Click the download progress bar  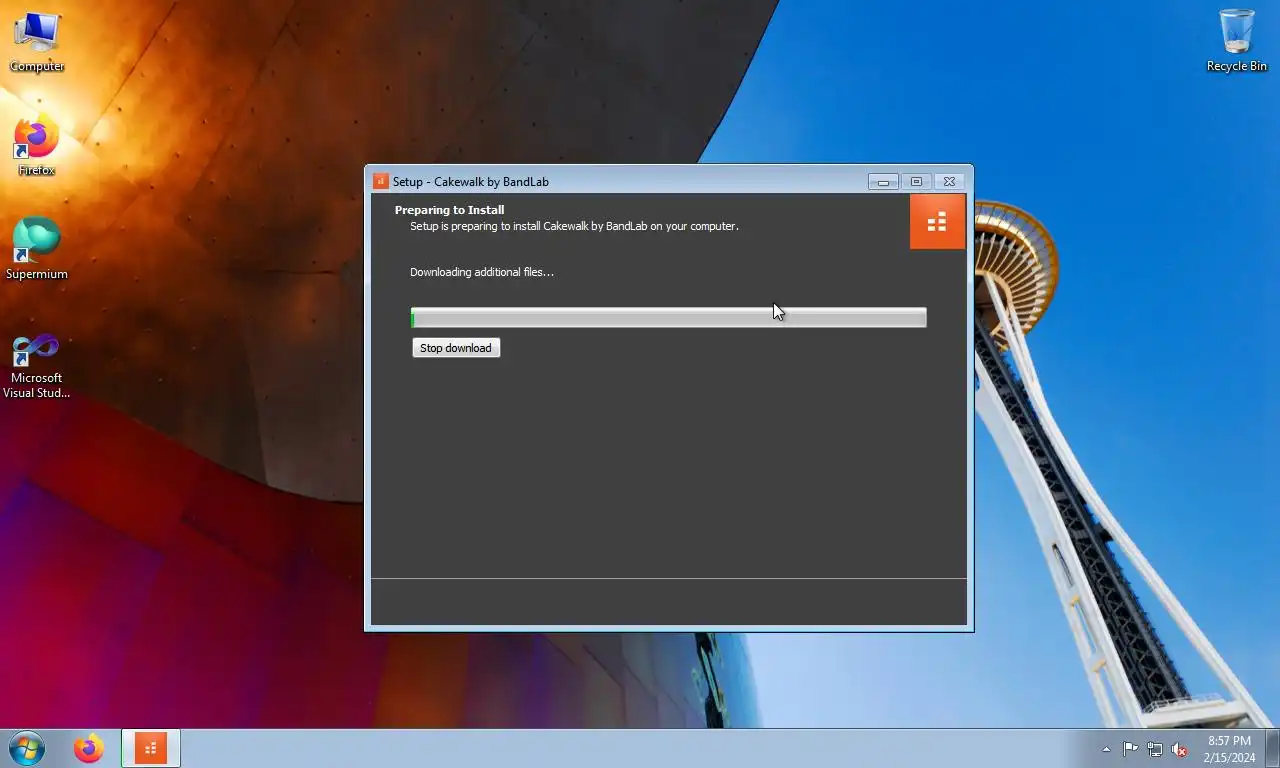[668, 318]
